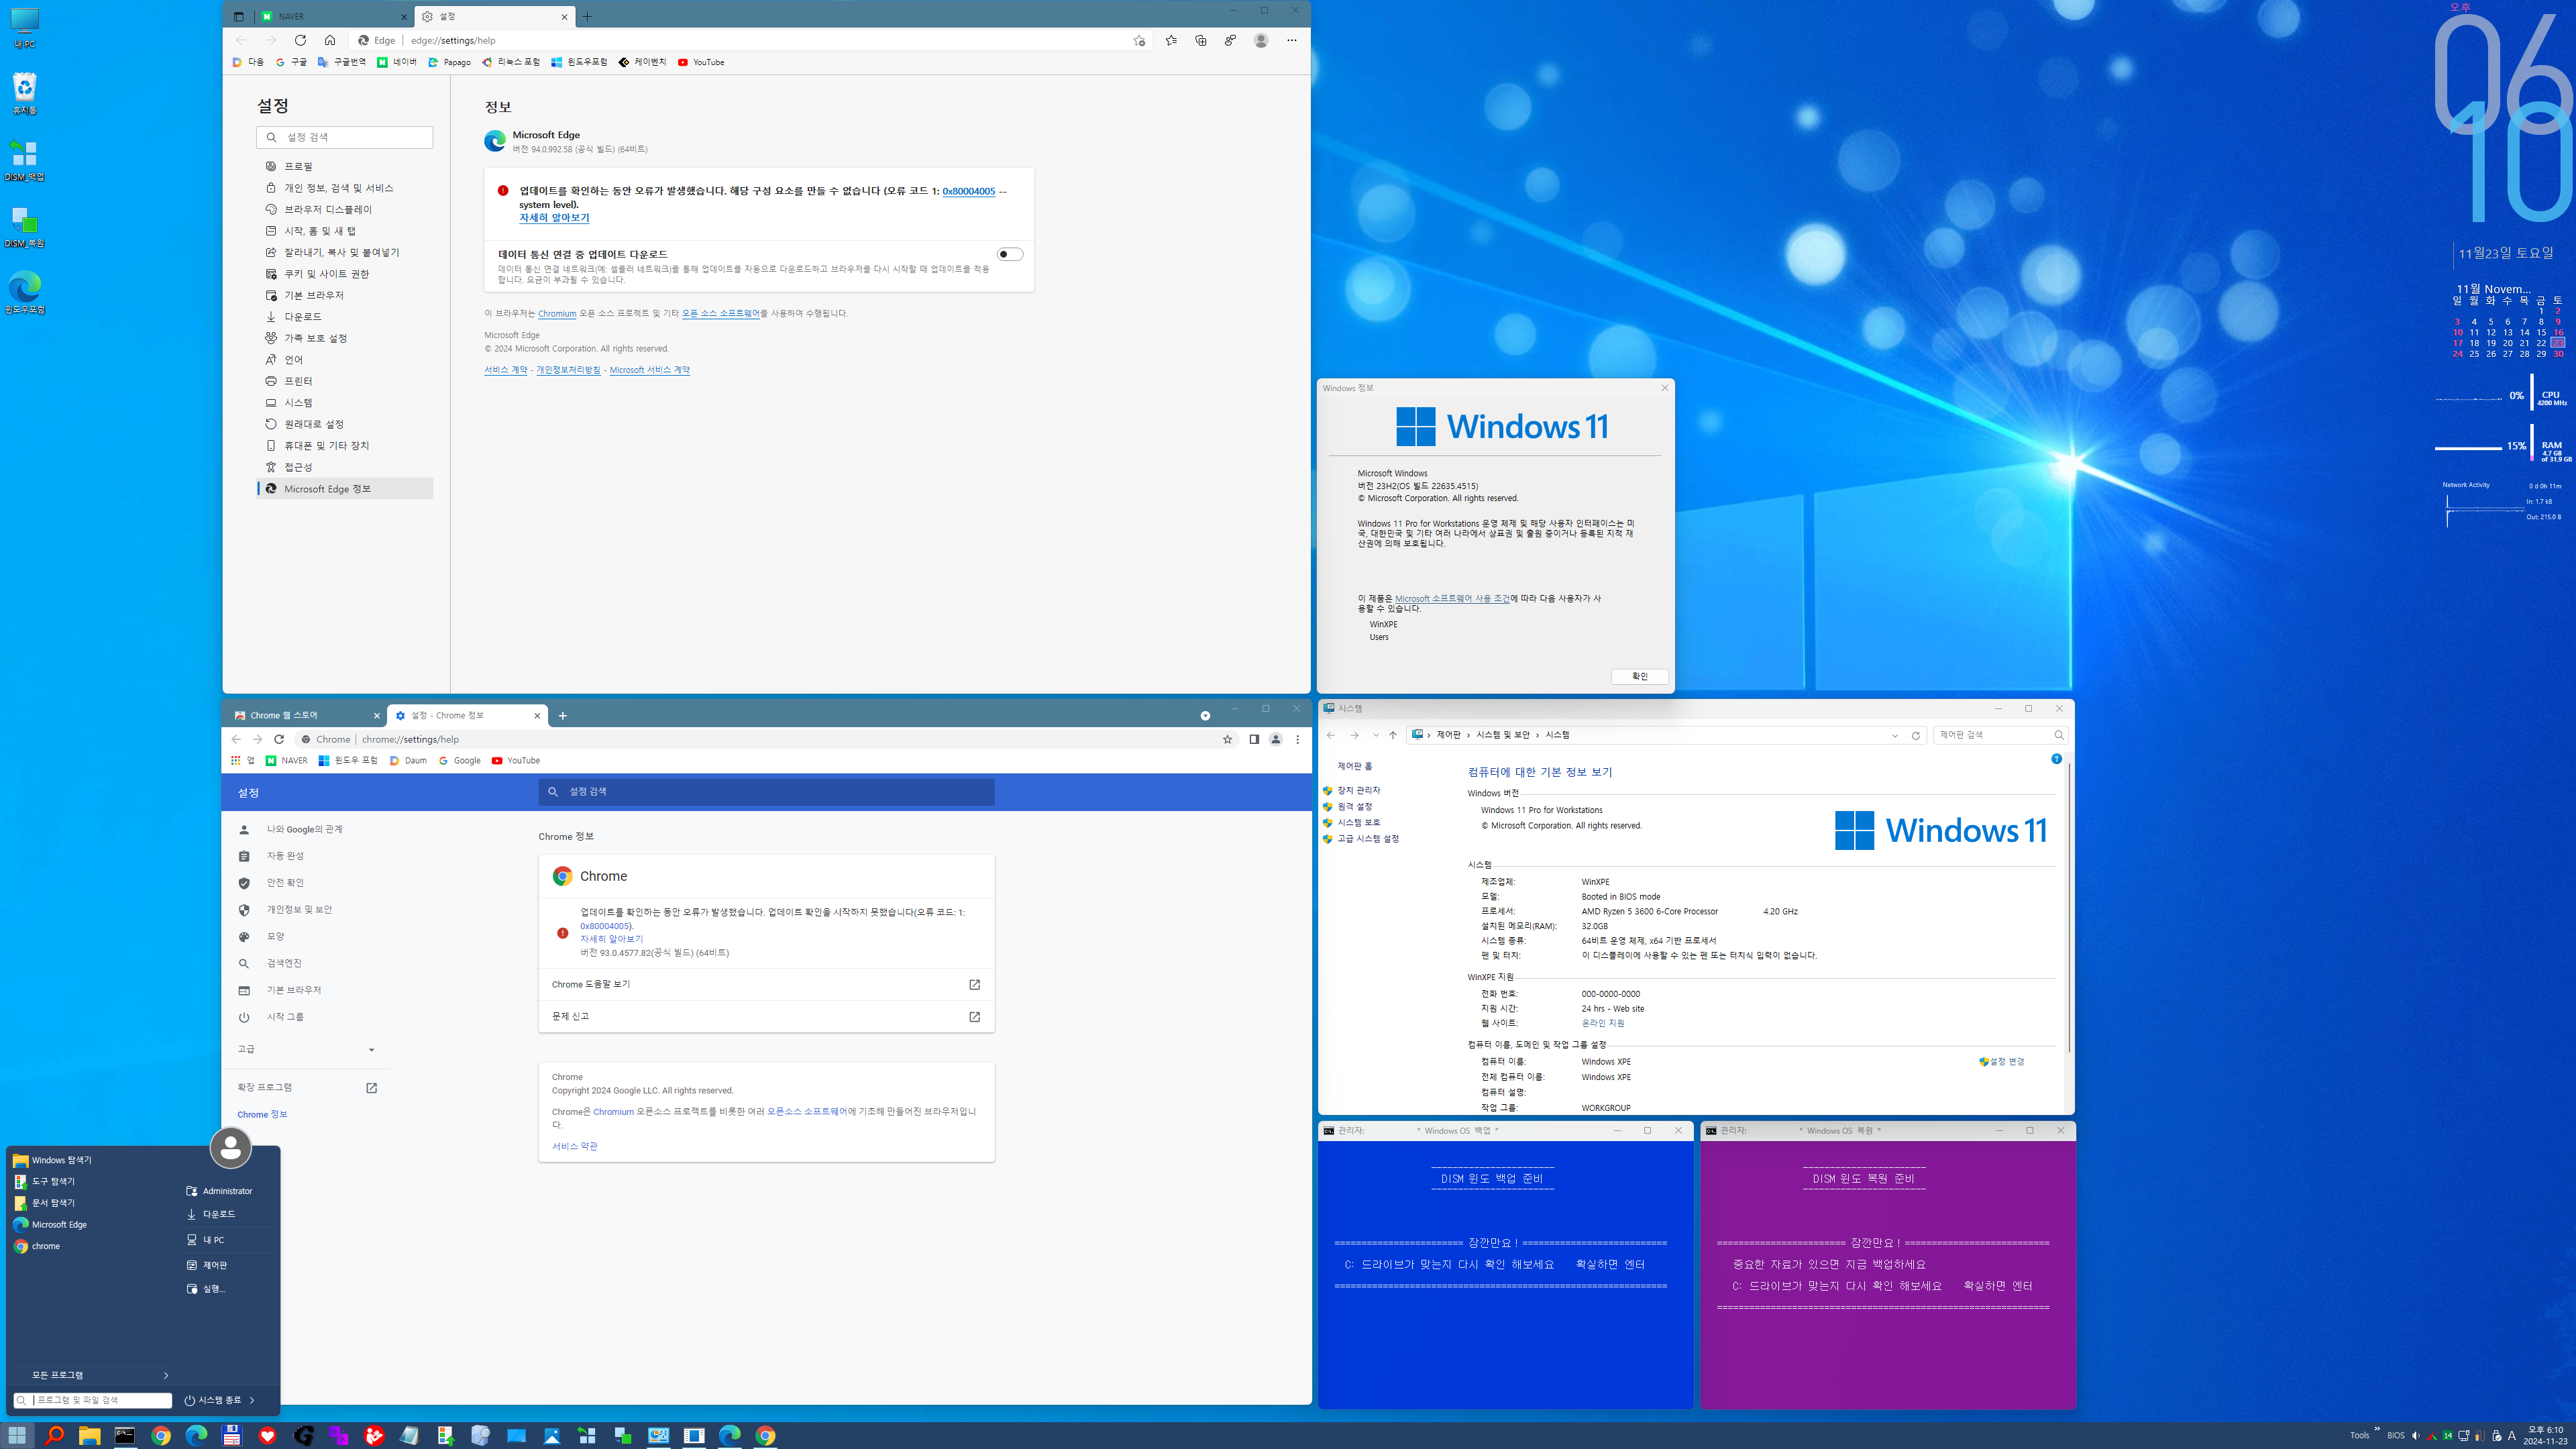
Task: Click Chrome 설정 검색 search bar
Action: tap(766, 791)
